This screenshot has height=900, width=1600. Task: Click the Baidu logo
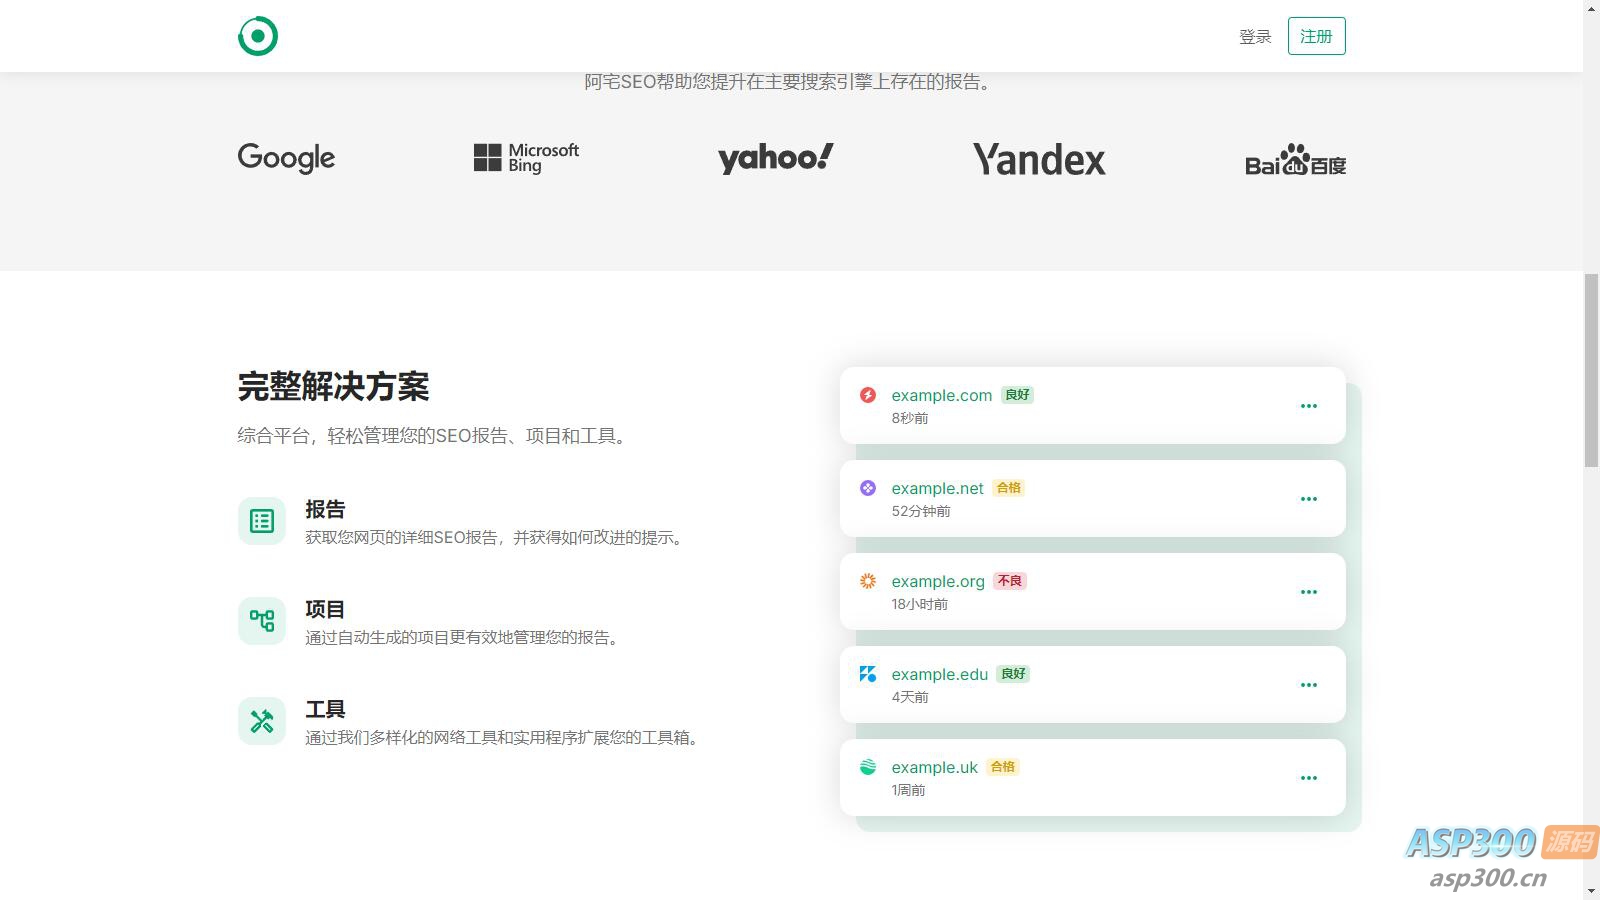(x=1295, y=160)
